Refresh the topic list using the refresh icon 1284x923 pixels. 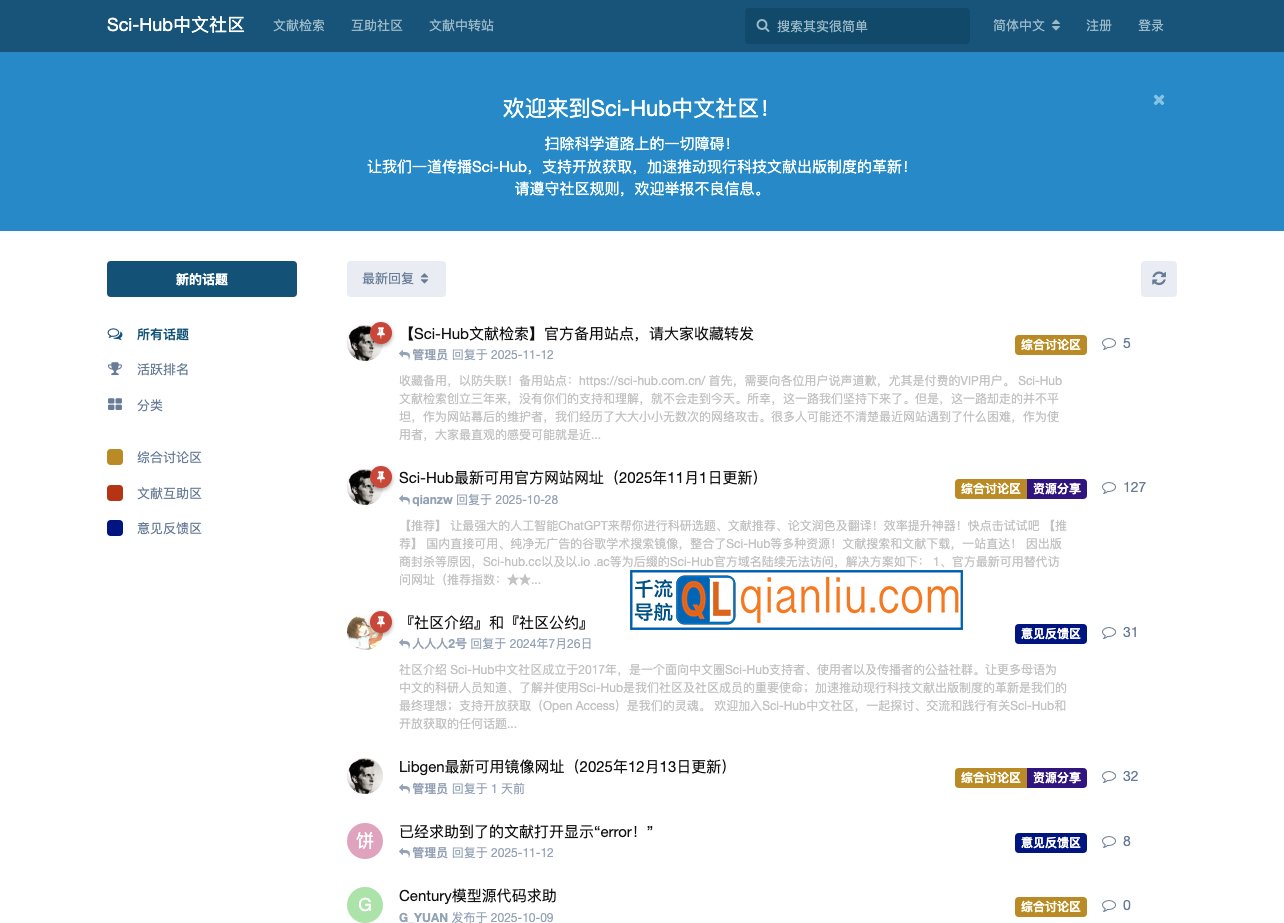(x=1158, y=279)
